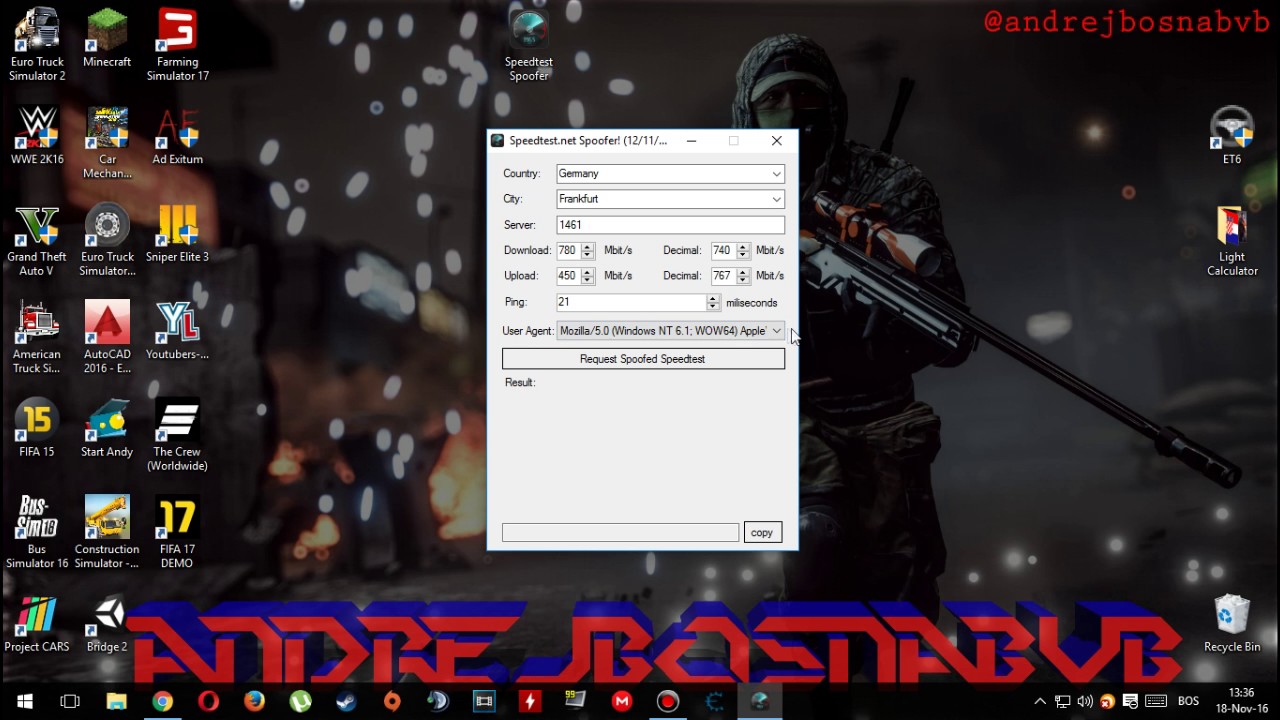Open the Windows Start menu
This screenshot has height=720, width=1280.
[x=24, y=701]
